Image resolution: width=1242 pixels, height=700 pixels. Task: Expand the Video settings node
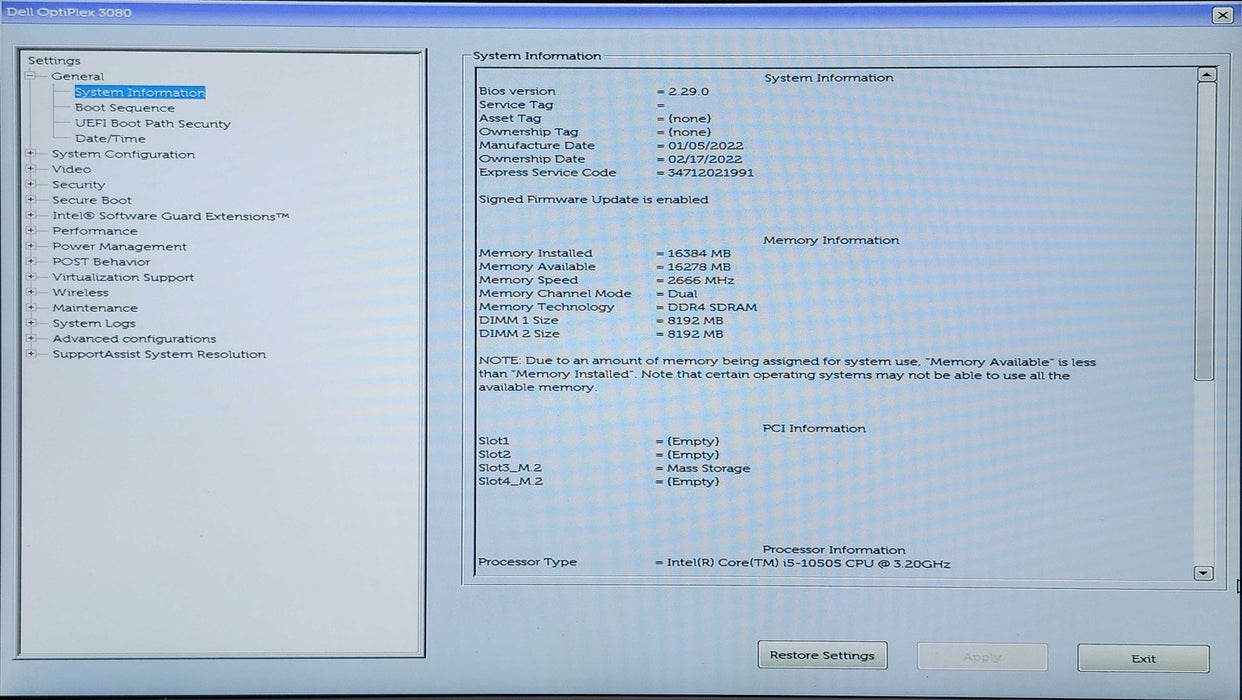pos(31,169)
